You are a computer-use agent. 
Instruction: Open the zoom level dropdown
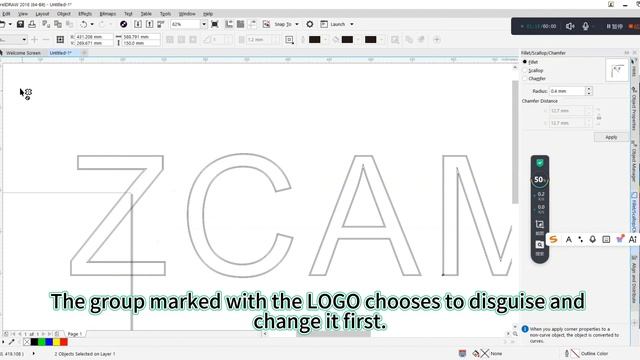pyautogui.click(x=204, y=24)
